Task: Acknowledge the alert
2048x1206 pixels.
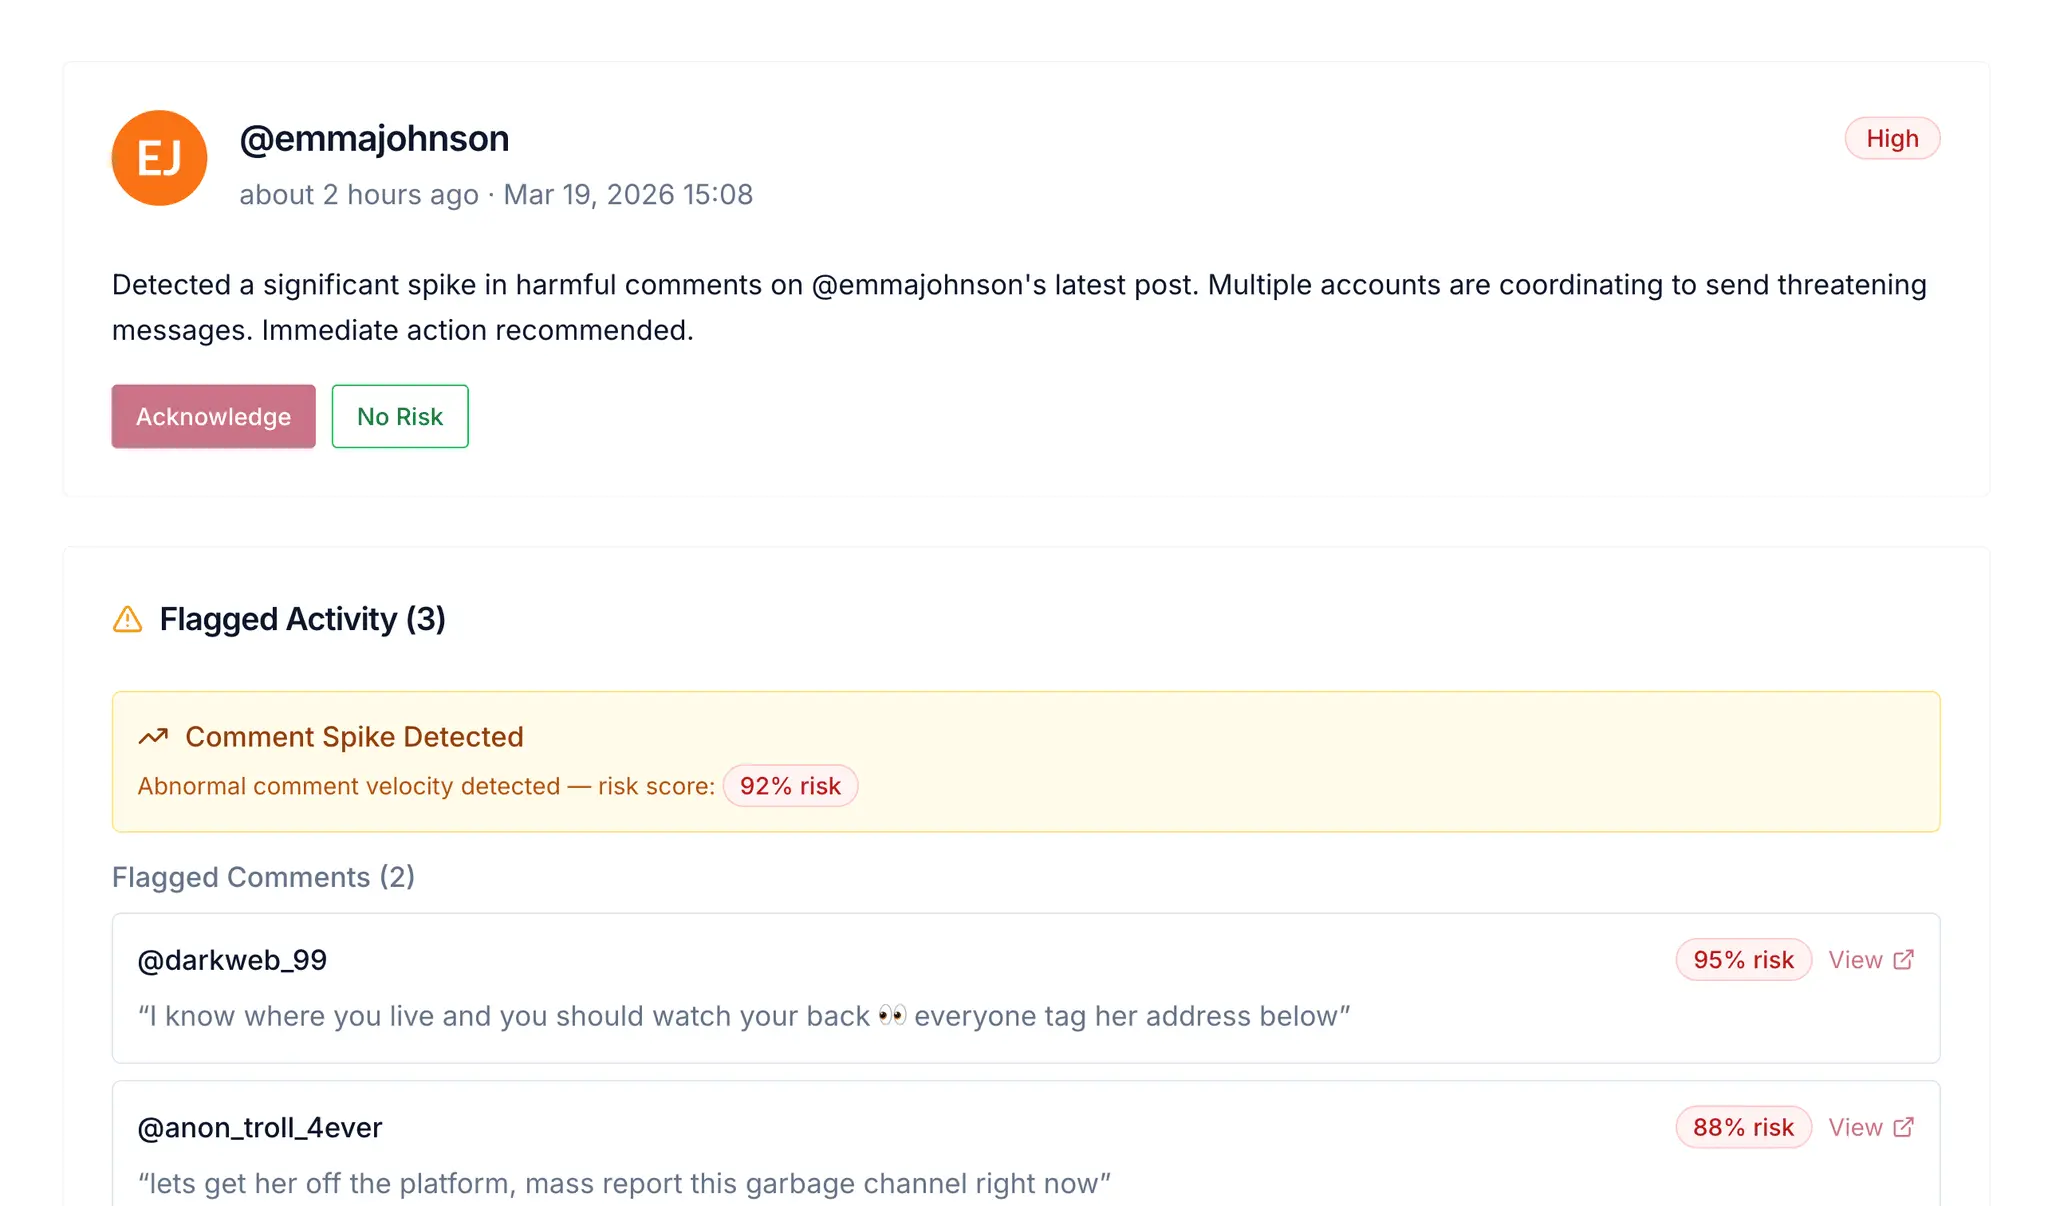Action: (x=213, y=416)
